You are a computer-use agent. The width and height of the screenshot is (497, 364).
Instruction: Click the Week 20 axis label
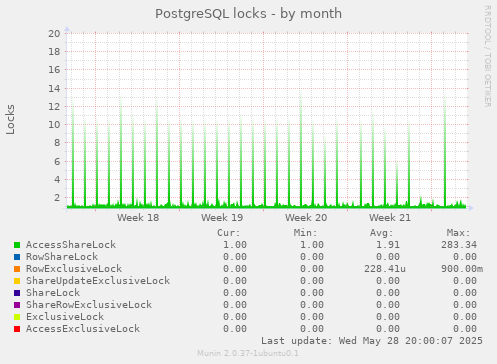pos(306,218)
